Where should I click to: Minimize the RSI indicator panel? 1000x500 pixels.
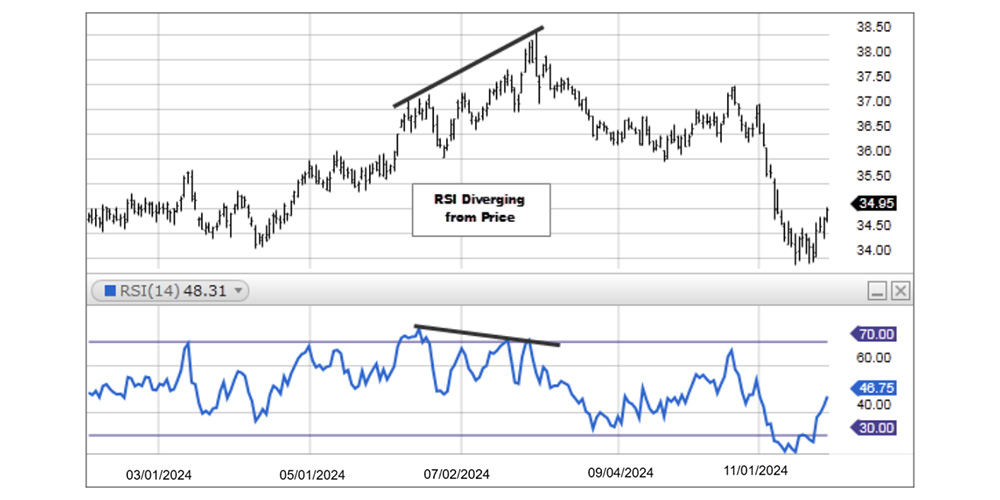click(878, 292)
